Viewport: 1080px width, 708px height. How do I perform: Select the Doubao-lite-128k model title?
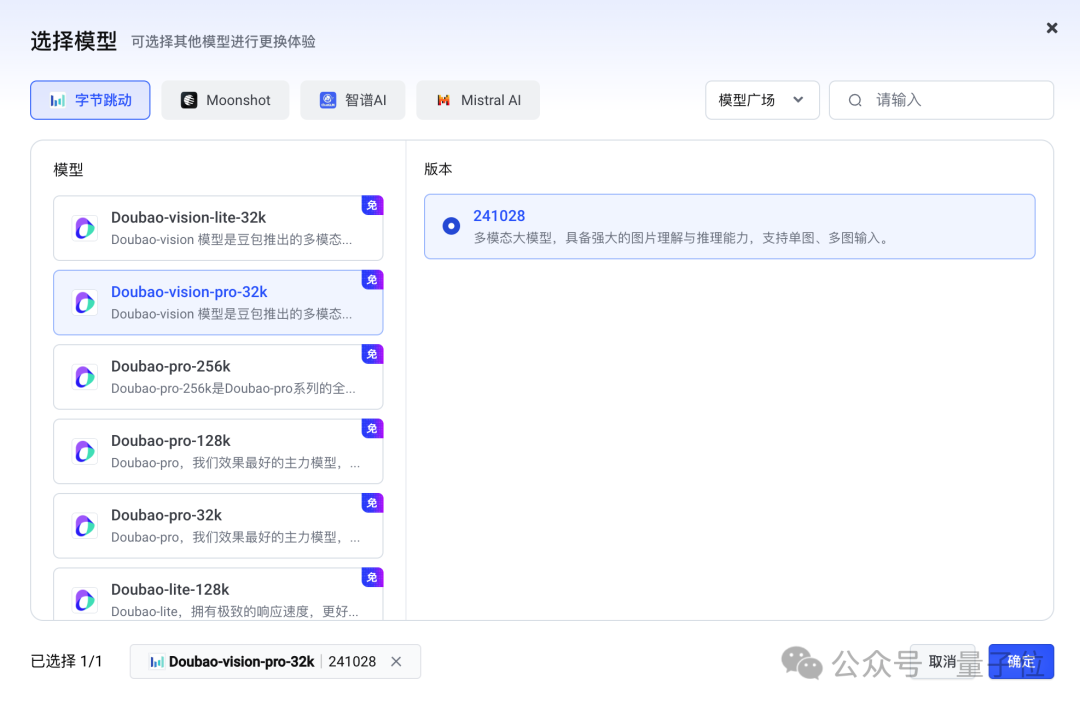pyautogui.click(x=170, y=590)
